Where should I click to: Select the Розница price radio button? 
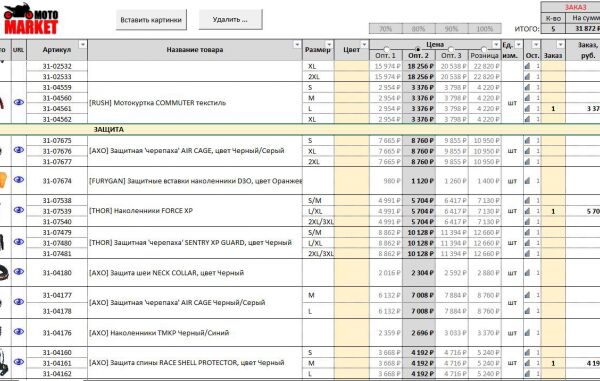tap(484, 49)
